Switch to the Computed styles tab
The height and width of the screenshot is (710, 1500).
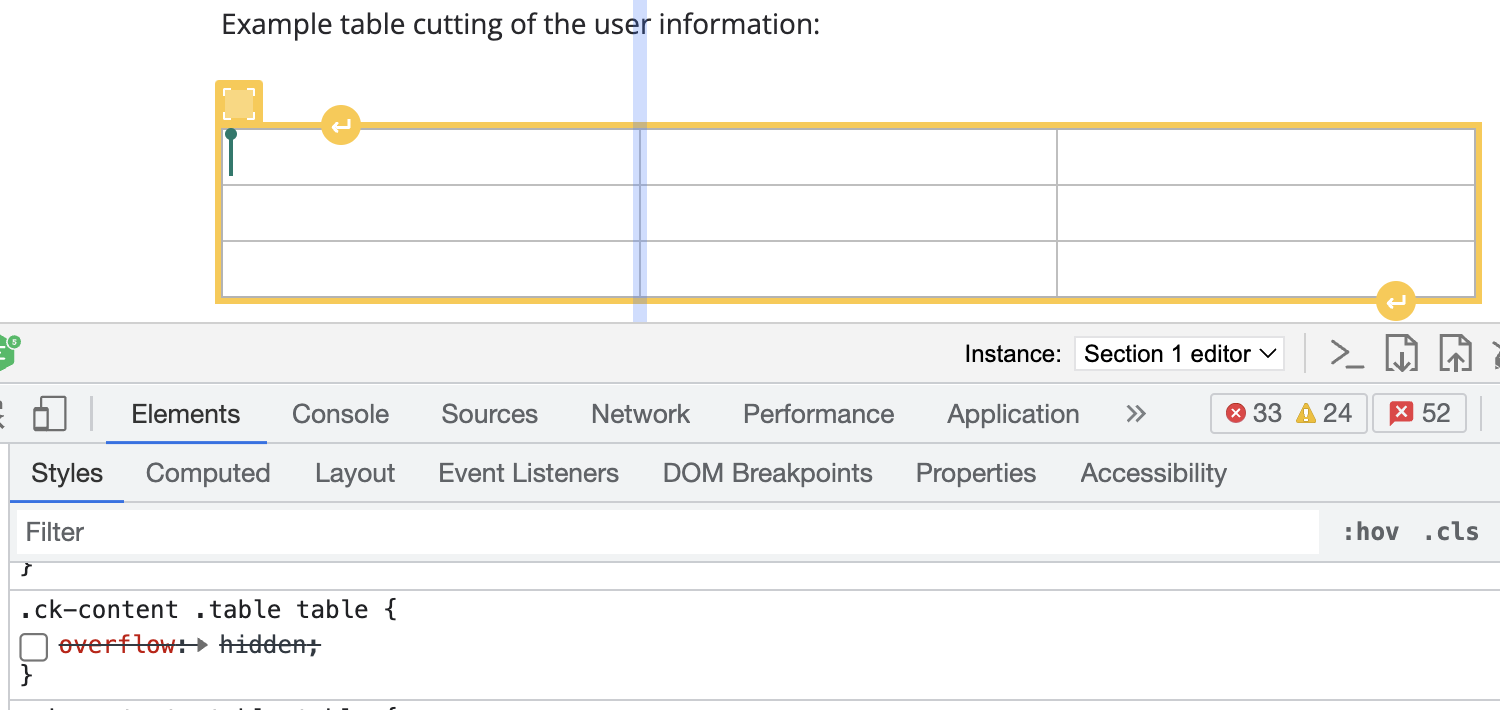click(x=207, y=472)
